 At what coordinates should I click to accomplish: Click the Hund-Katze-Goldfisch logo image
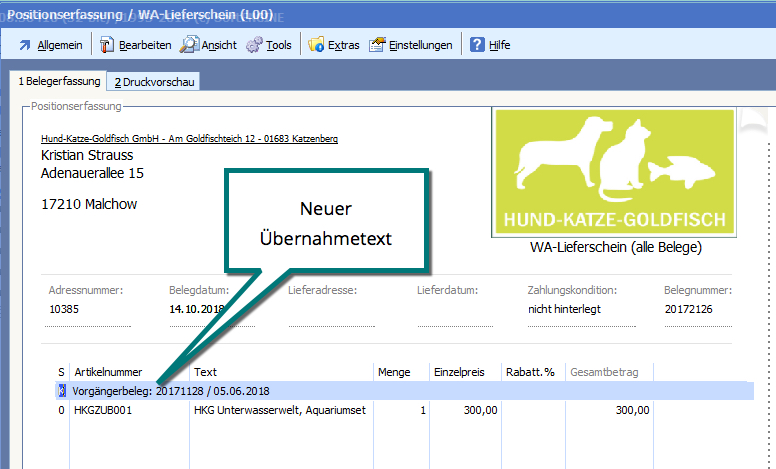click(614, 172)
